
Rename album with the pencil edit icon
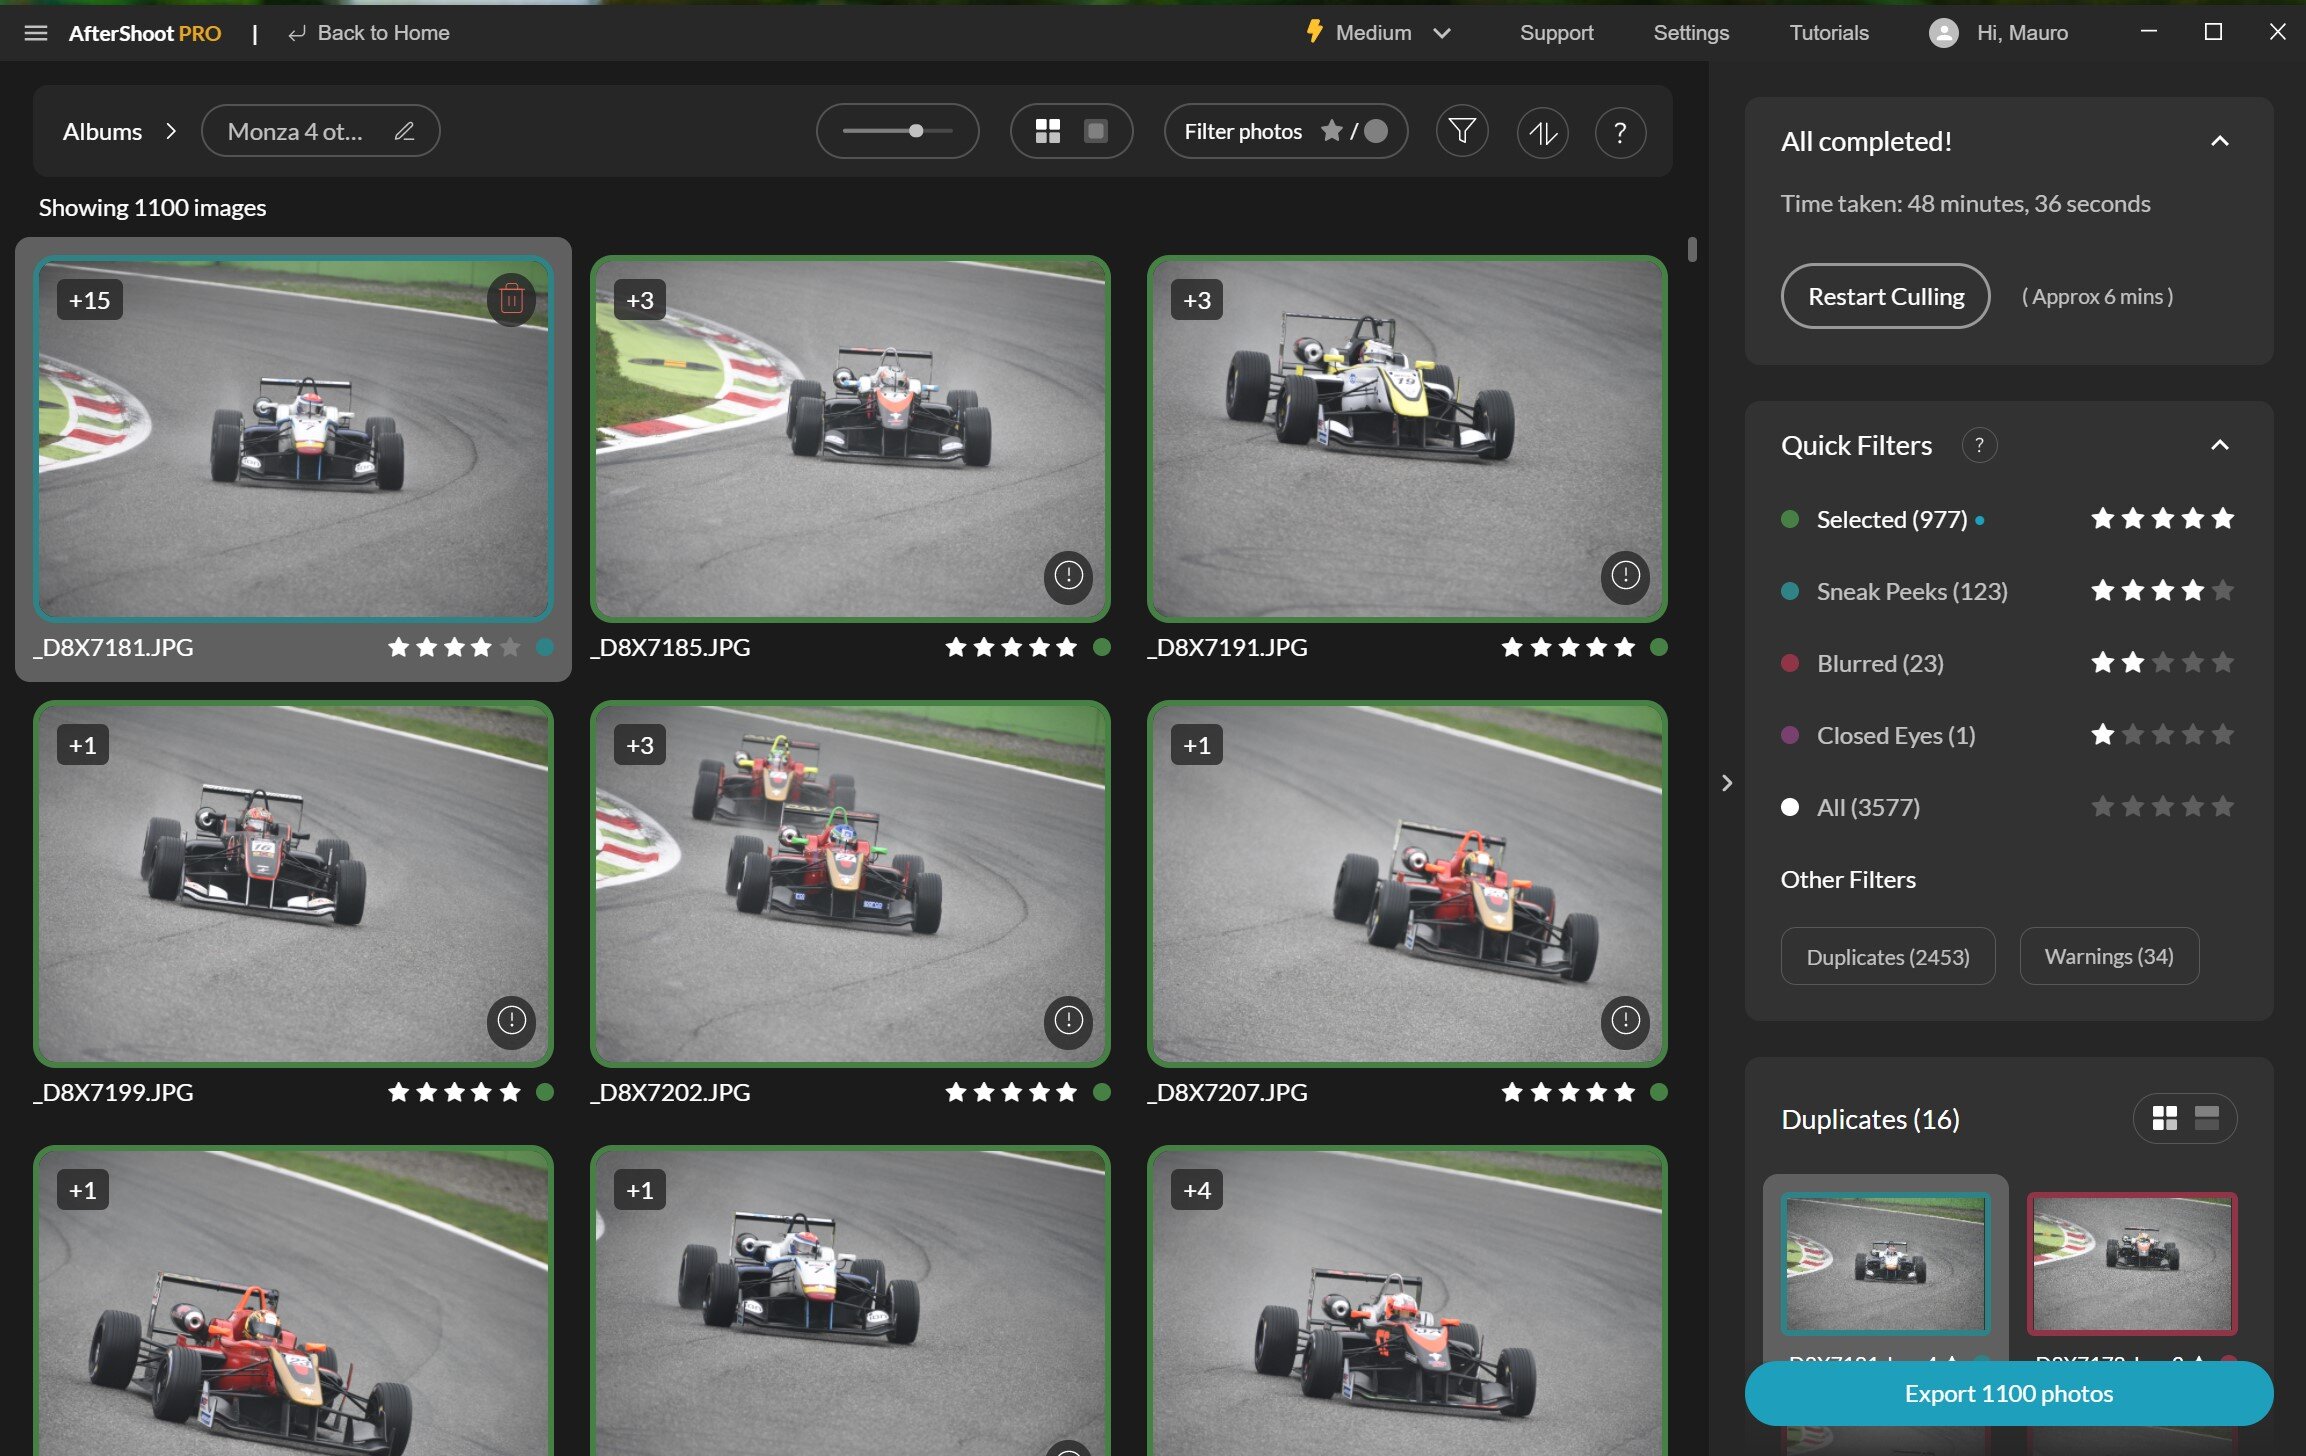[x=404, y=131]
